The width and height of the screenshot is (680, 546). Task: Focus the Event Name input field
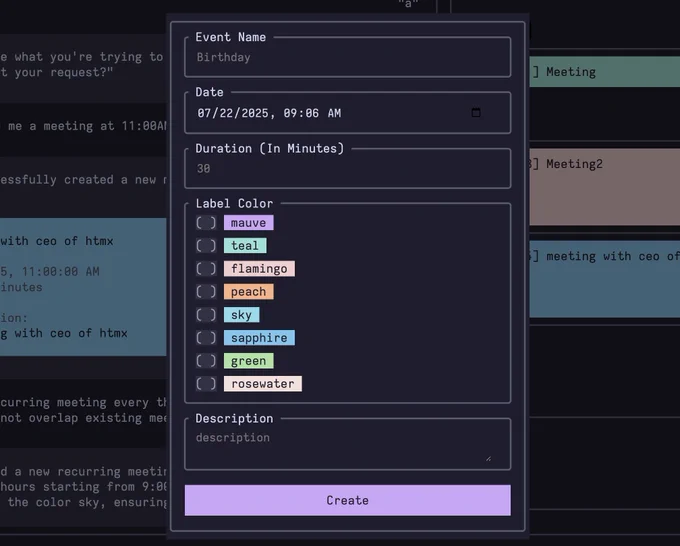[348, 58]
